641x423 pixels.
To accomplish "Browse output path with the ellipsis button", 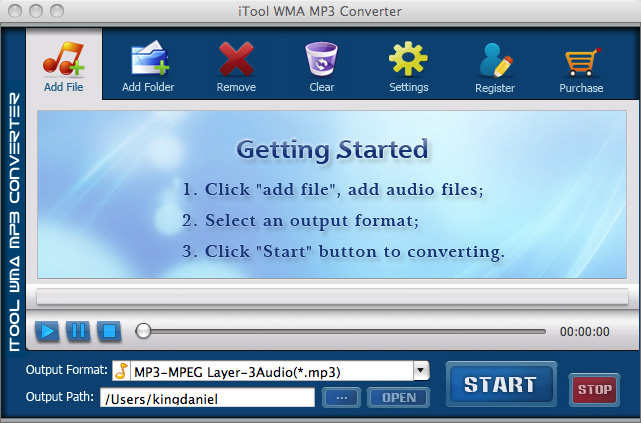I will (x=341, y=397).
